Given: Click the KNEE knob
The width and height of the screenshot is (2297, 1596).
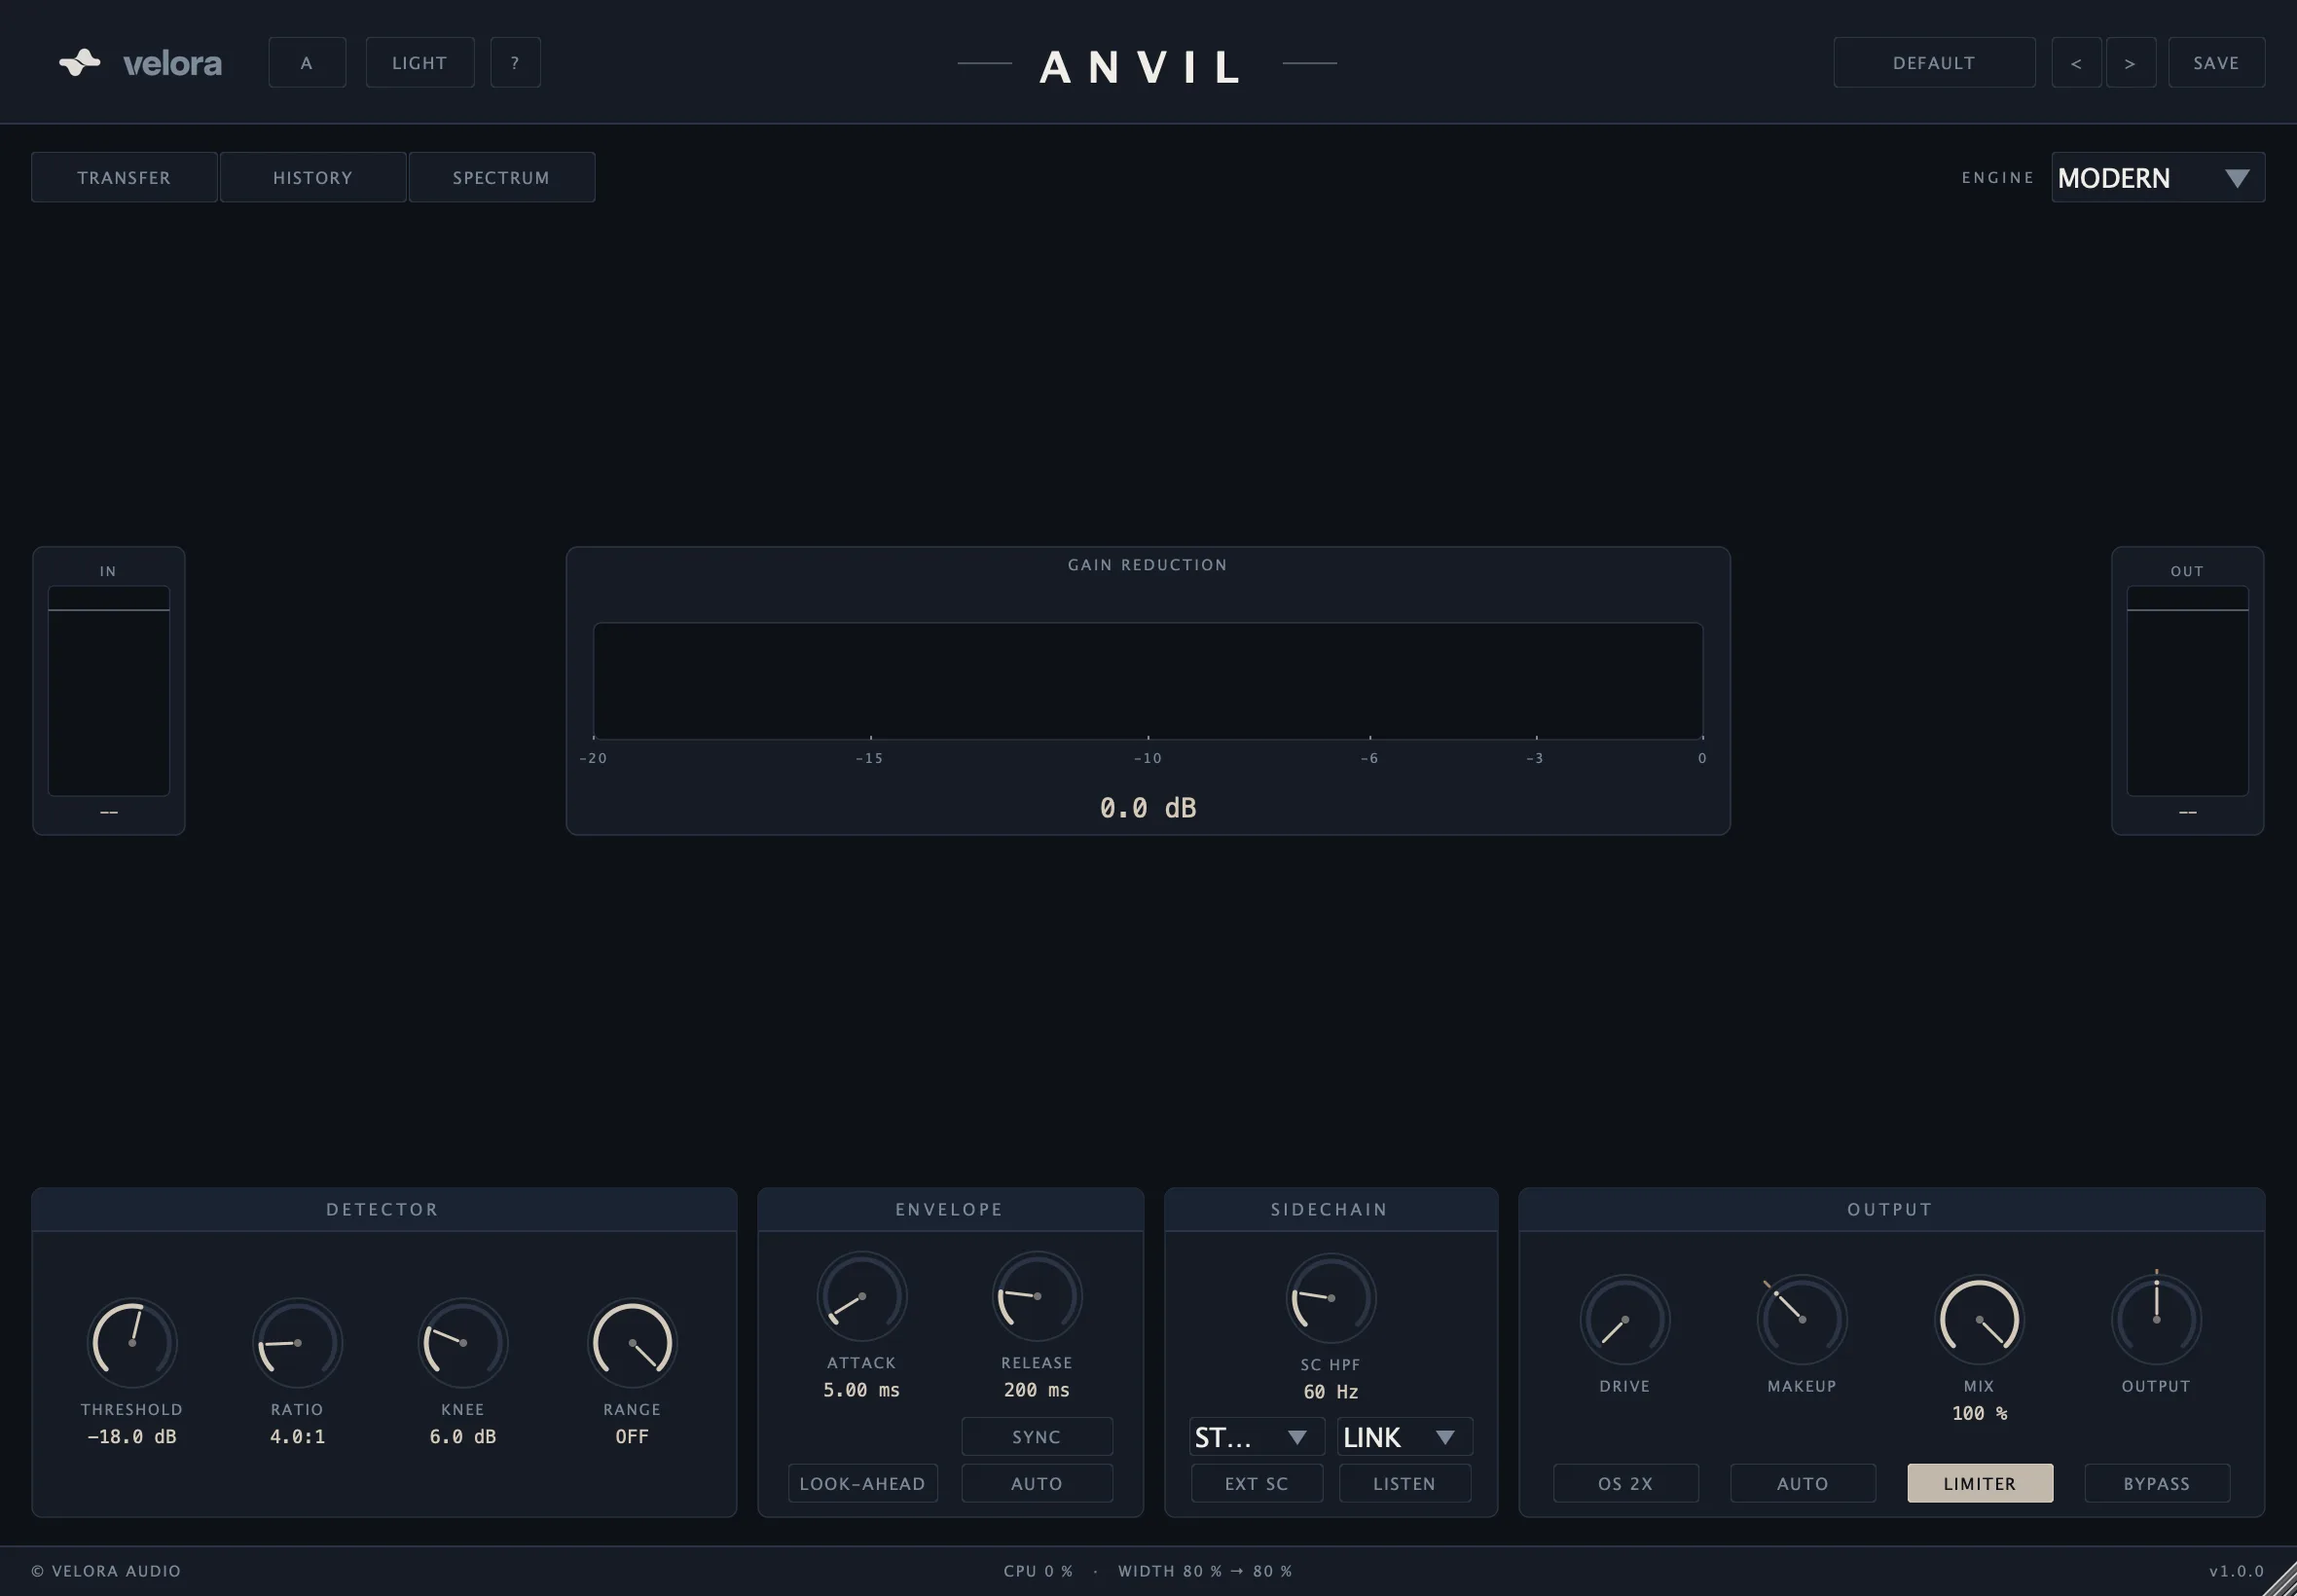Looking at the screenshot, I should tap(462, 1342).
